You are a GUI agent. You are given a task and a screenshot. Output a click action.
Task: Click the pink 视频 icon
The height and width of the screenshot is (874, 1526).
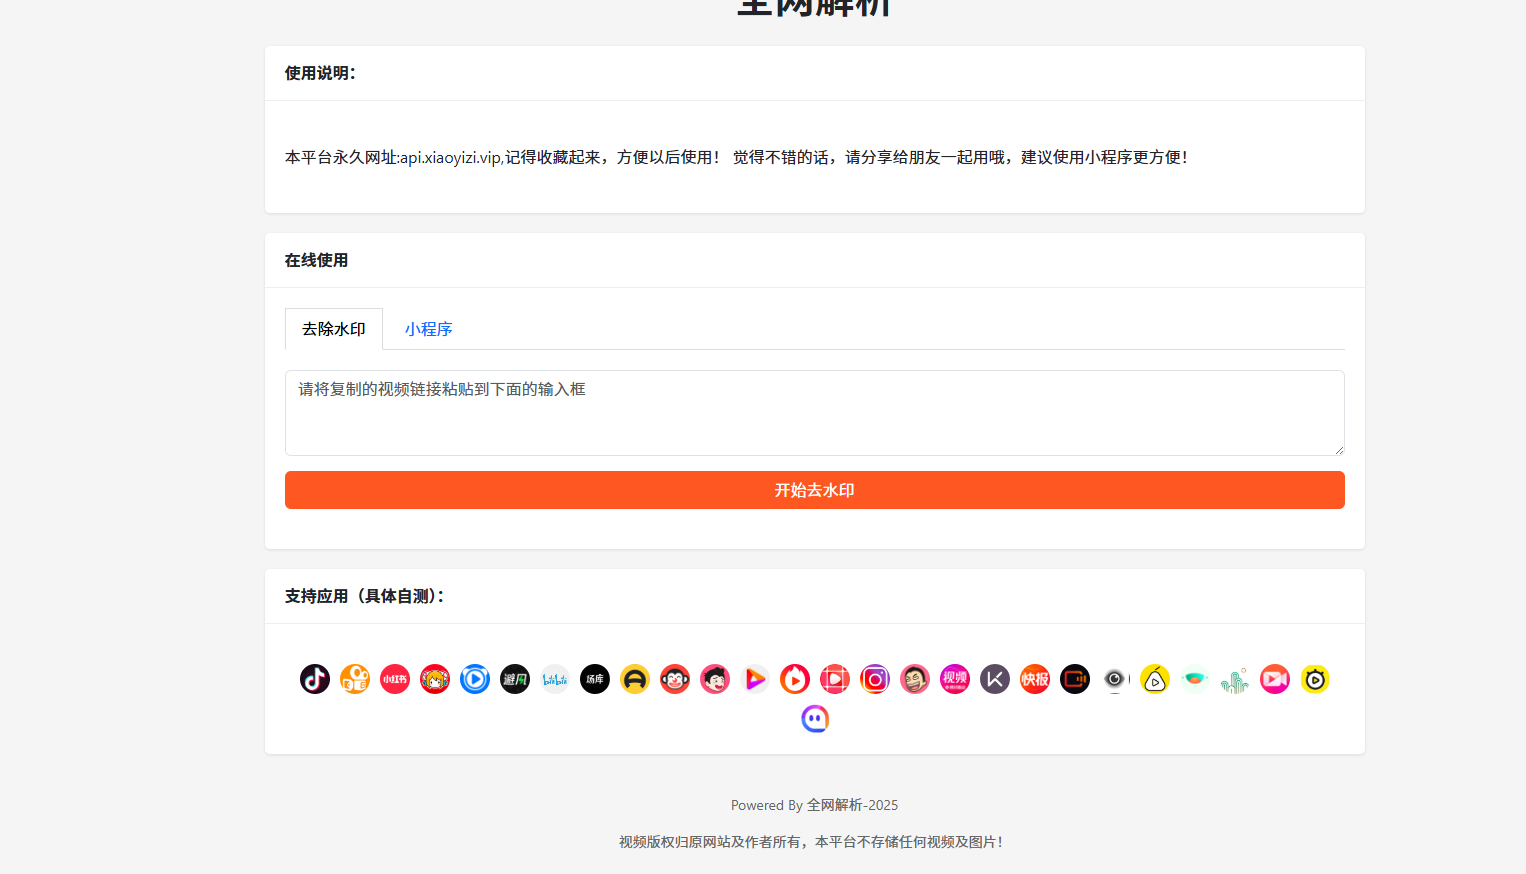(x=955, y=679)
